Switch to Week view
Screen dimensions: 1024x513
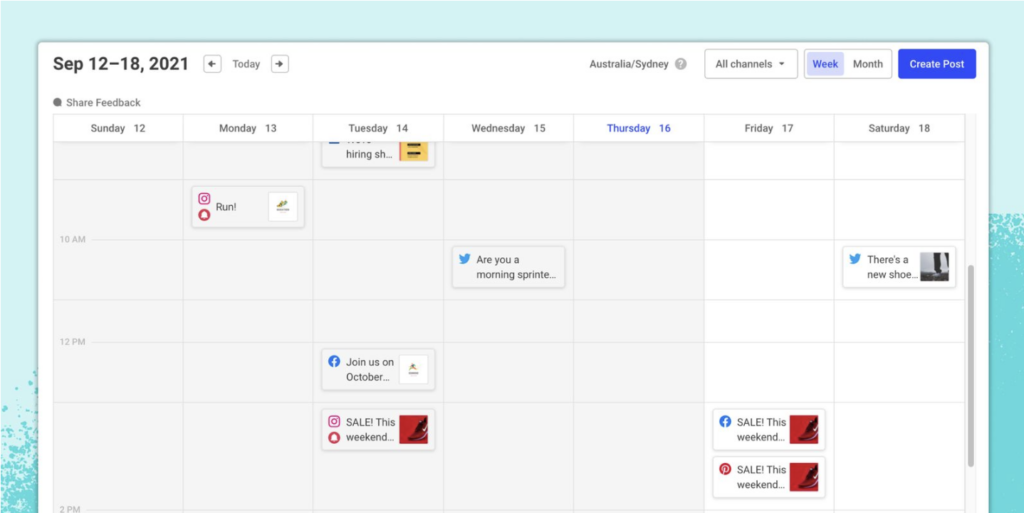point(825,64)
